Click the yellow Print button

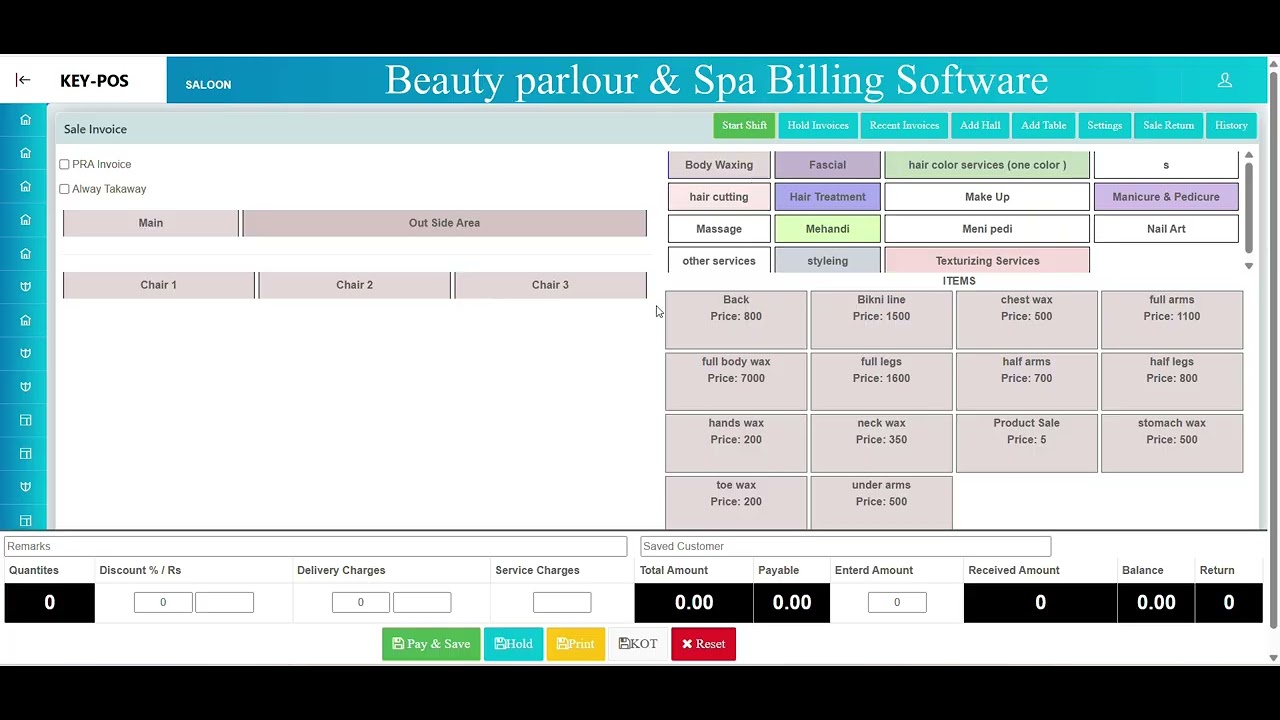575,644
